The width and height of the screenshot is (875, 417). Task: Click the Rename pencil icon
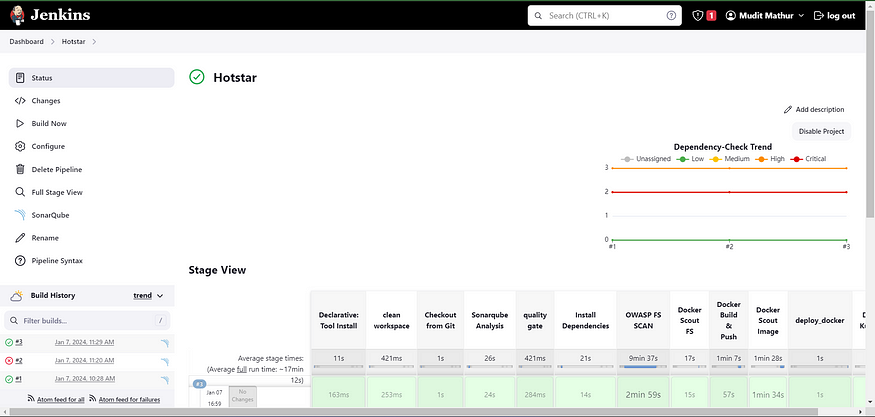(x=20, y=238)
